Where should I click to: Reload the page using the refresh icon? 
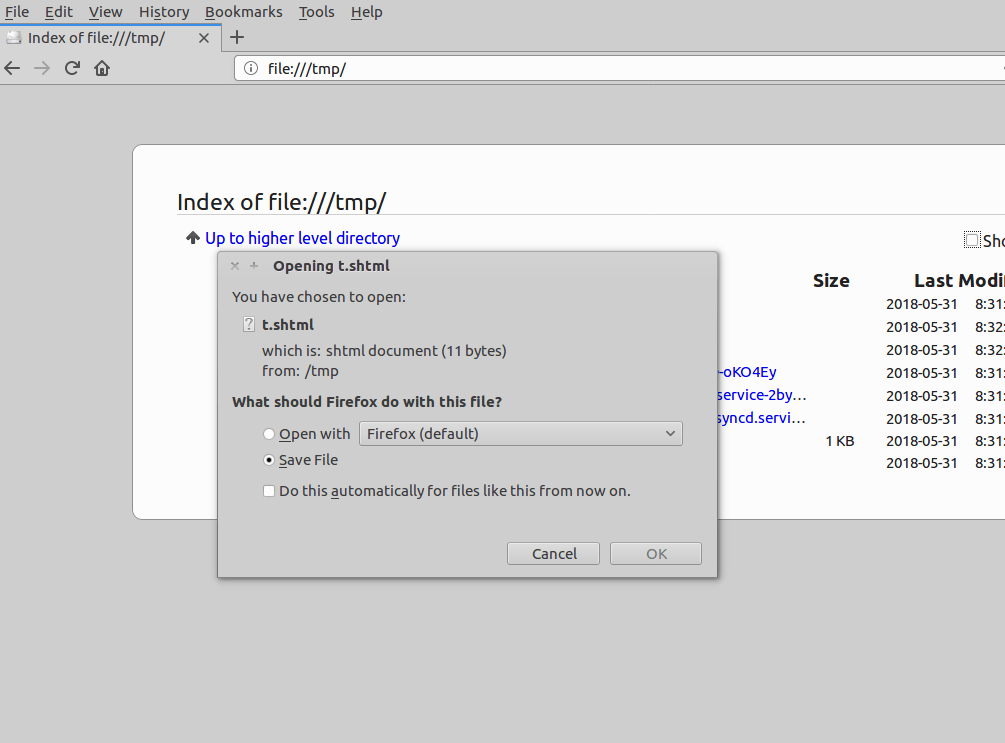[x=71, y=68]
